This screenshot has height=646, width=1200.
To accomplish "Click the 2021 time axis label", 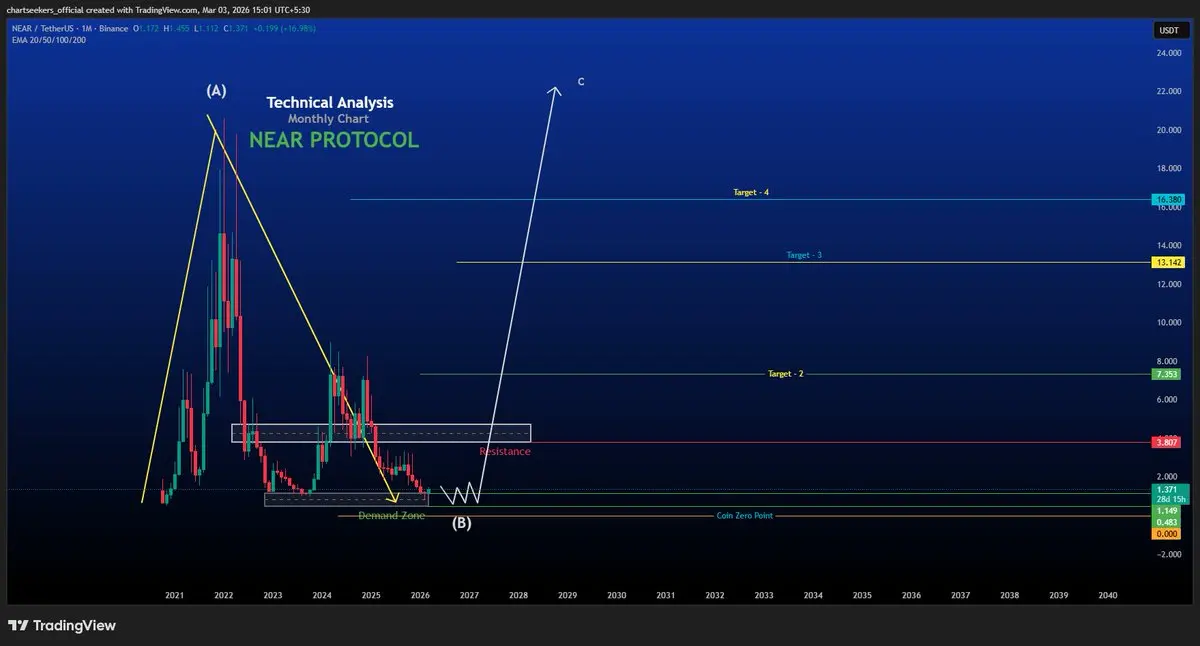I will (174, 595).
